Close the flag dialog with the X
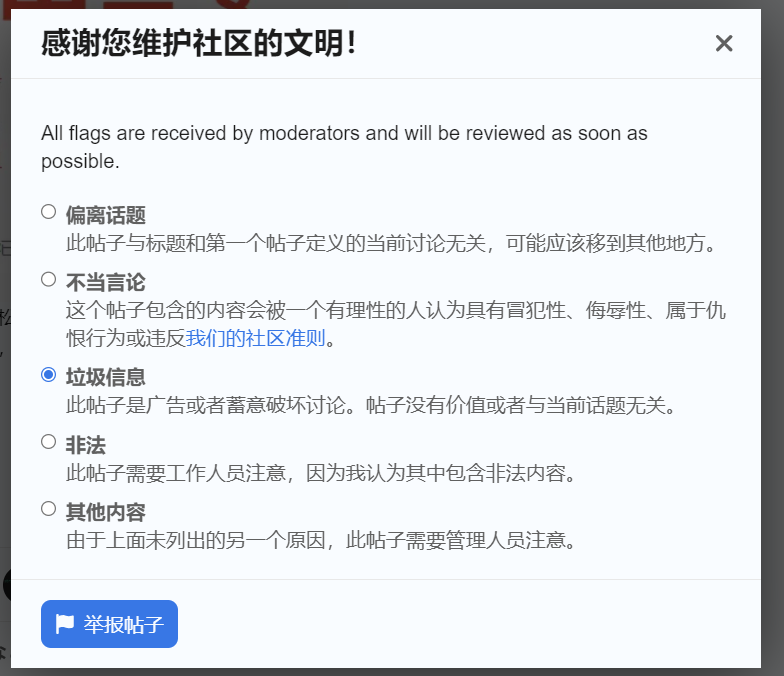The image size is (784, 676). point(724,44)
